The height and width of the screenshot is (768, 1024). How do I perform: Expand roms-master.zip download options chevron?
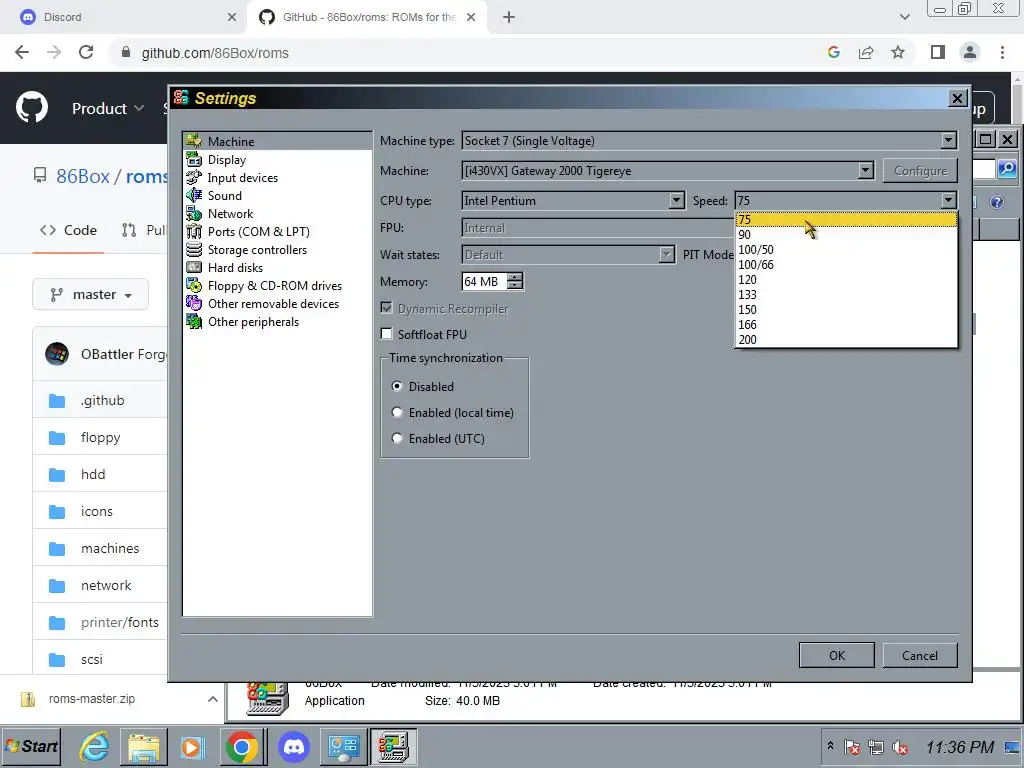212,699
